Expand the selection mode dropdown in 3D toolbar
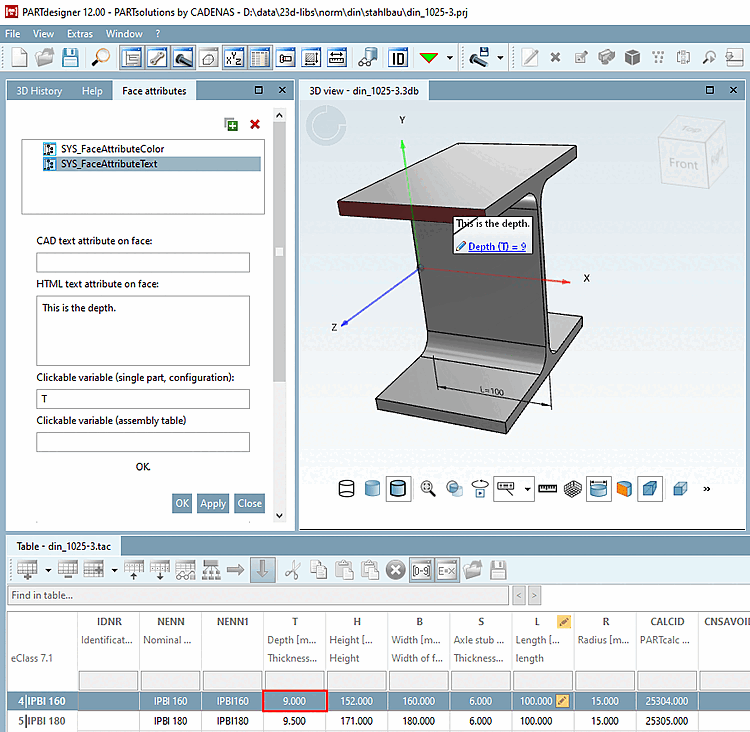Viewport: 750px width, 732px height. tap(527, 489)
